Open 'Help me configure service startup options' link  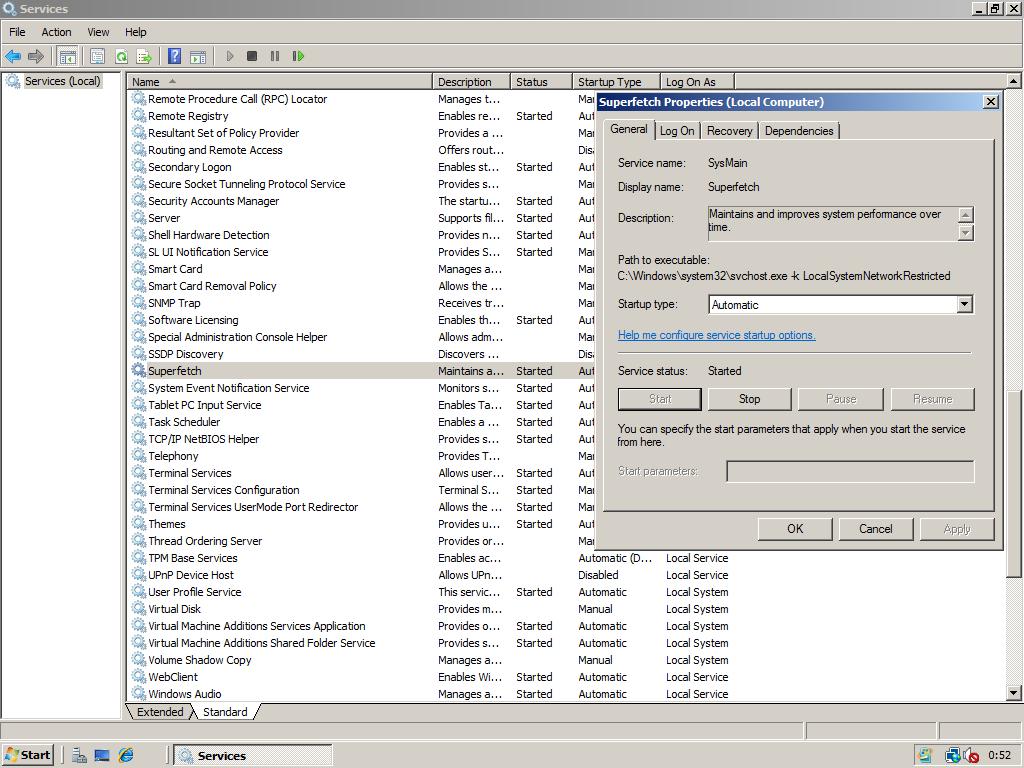[716, 335]
